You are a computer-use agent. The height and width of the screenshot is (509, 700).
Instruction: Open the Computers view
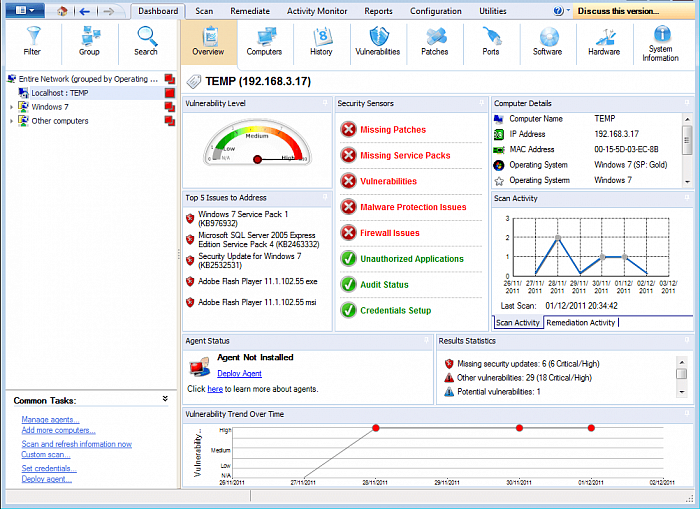coord(264,41)
